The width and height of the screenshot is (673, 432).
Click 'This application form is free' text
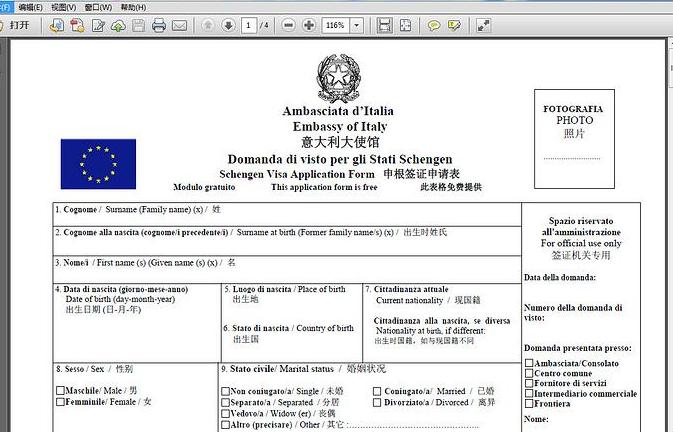point(324,187)
